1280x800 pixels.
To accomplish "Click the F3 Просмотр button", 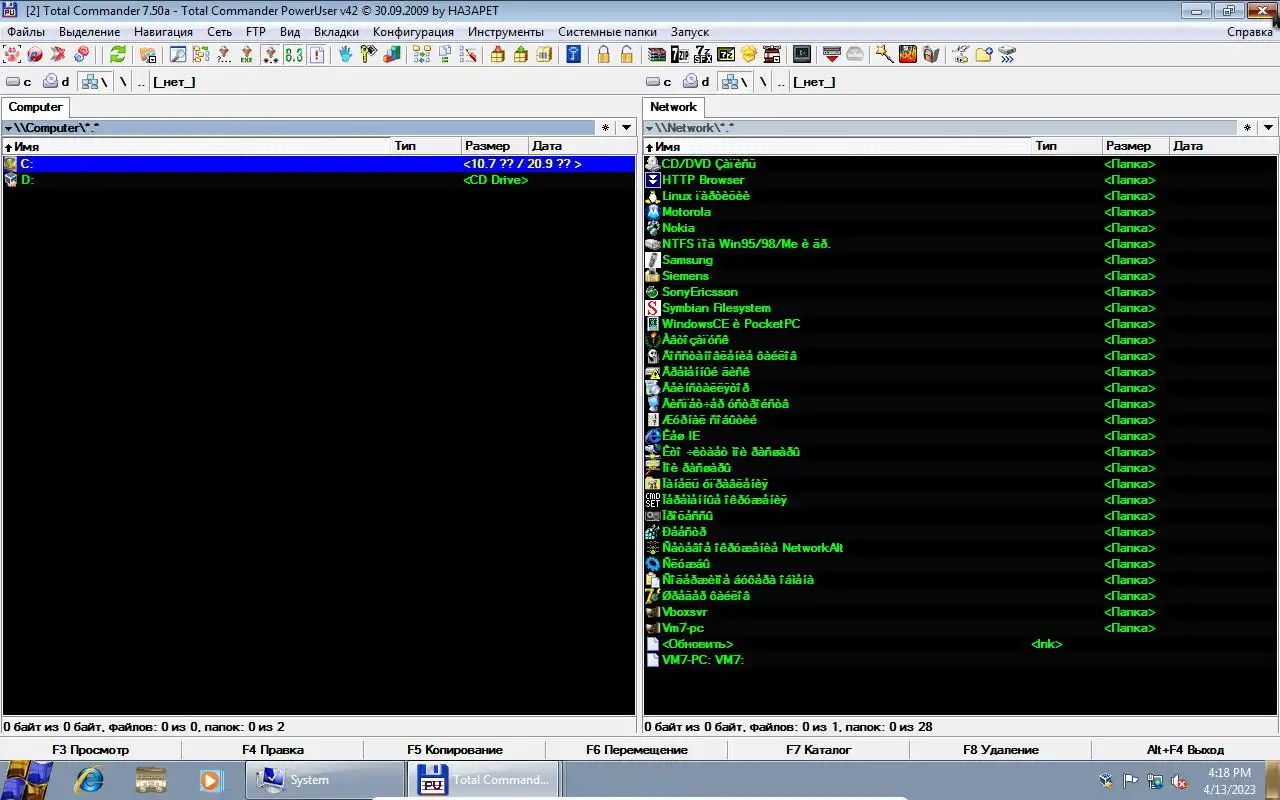I will click(x=91, y=749).
